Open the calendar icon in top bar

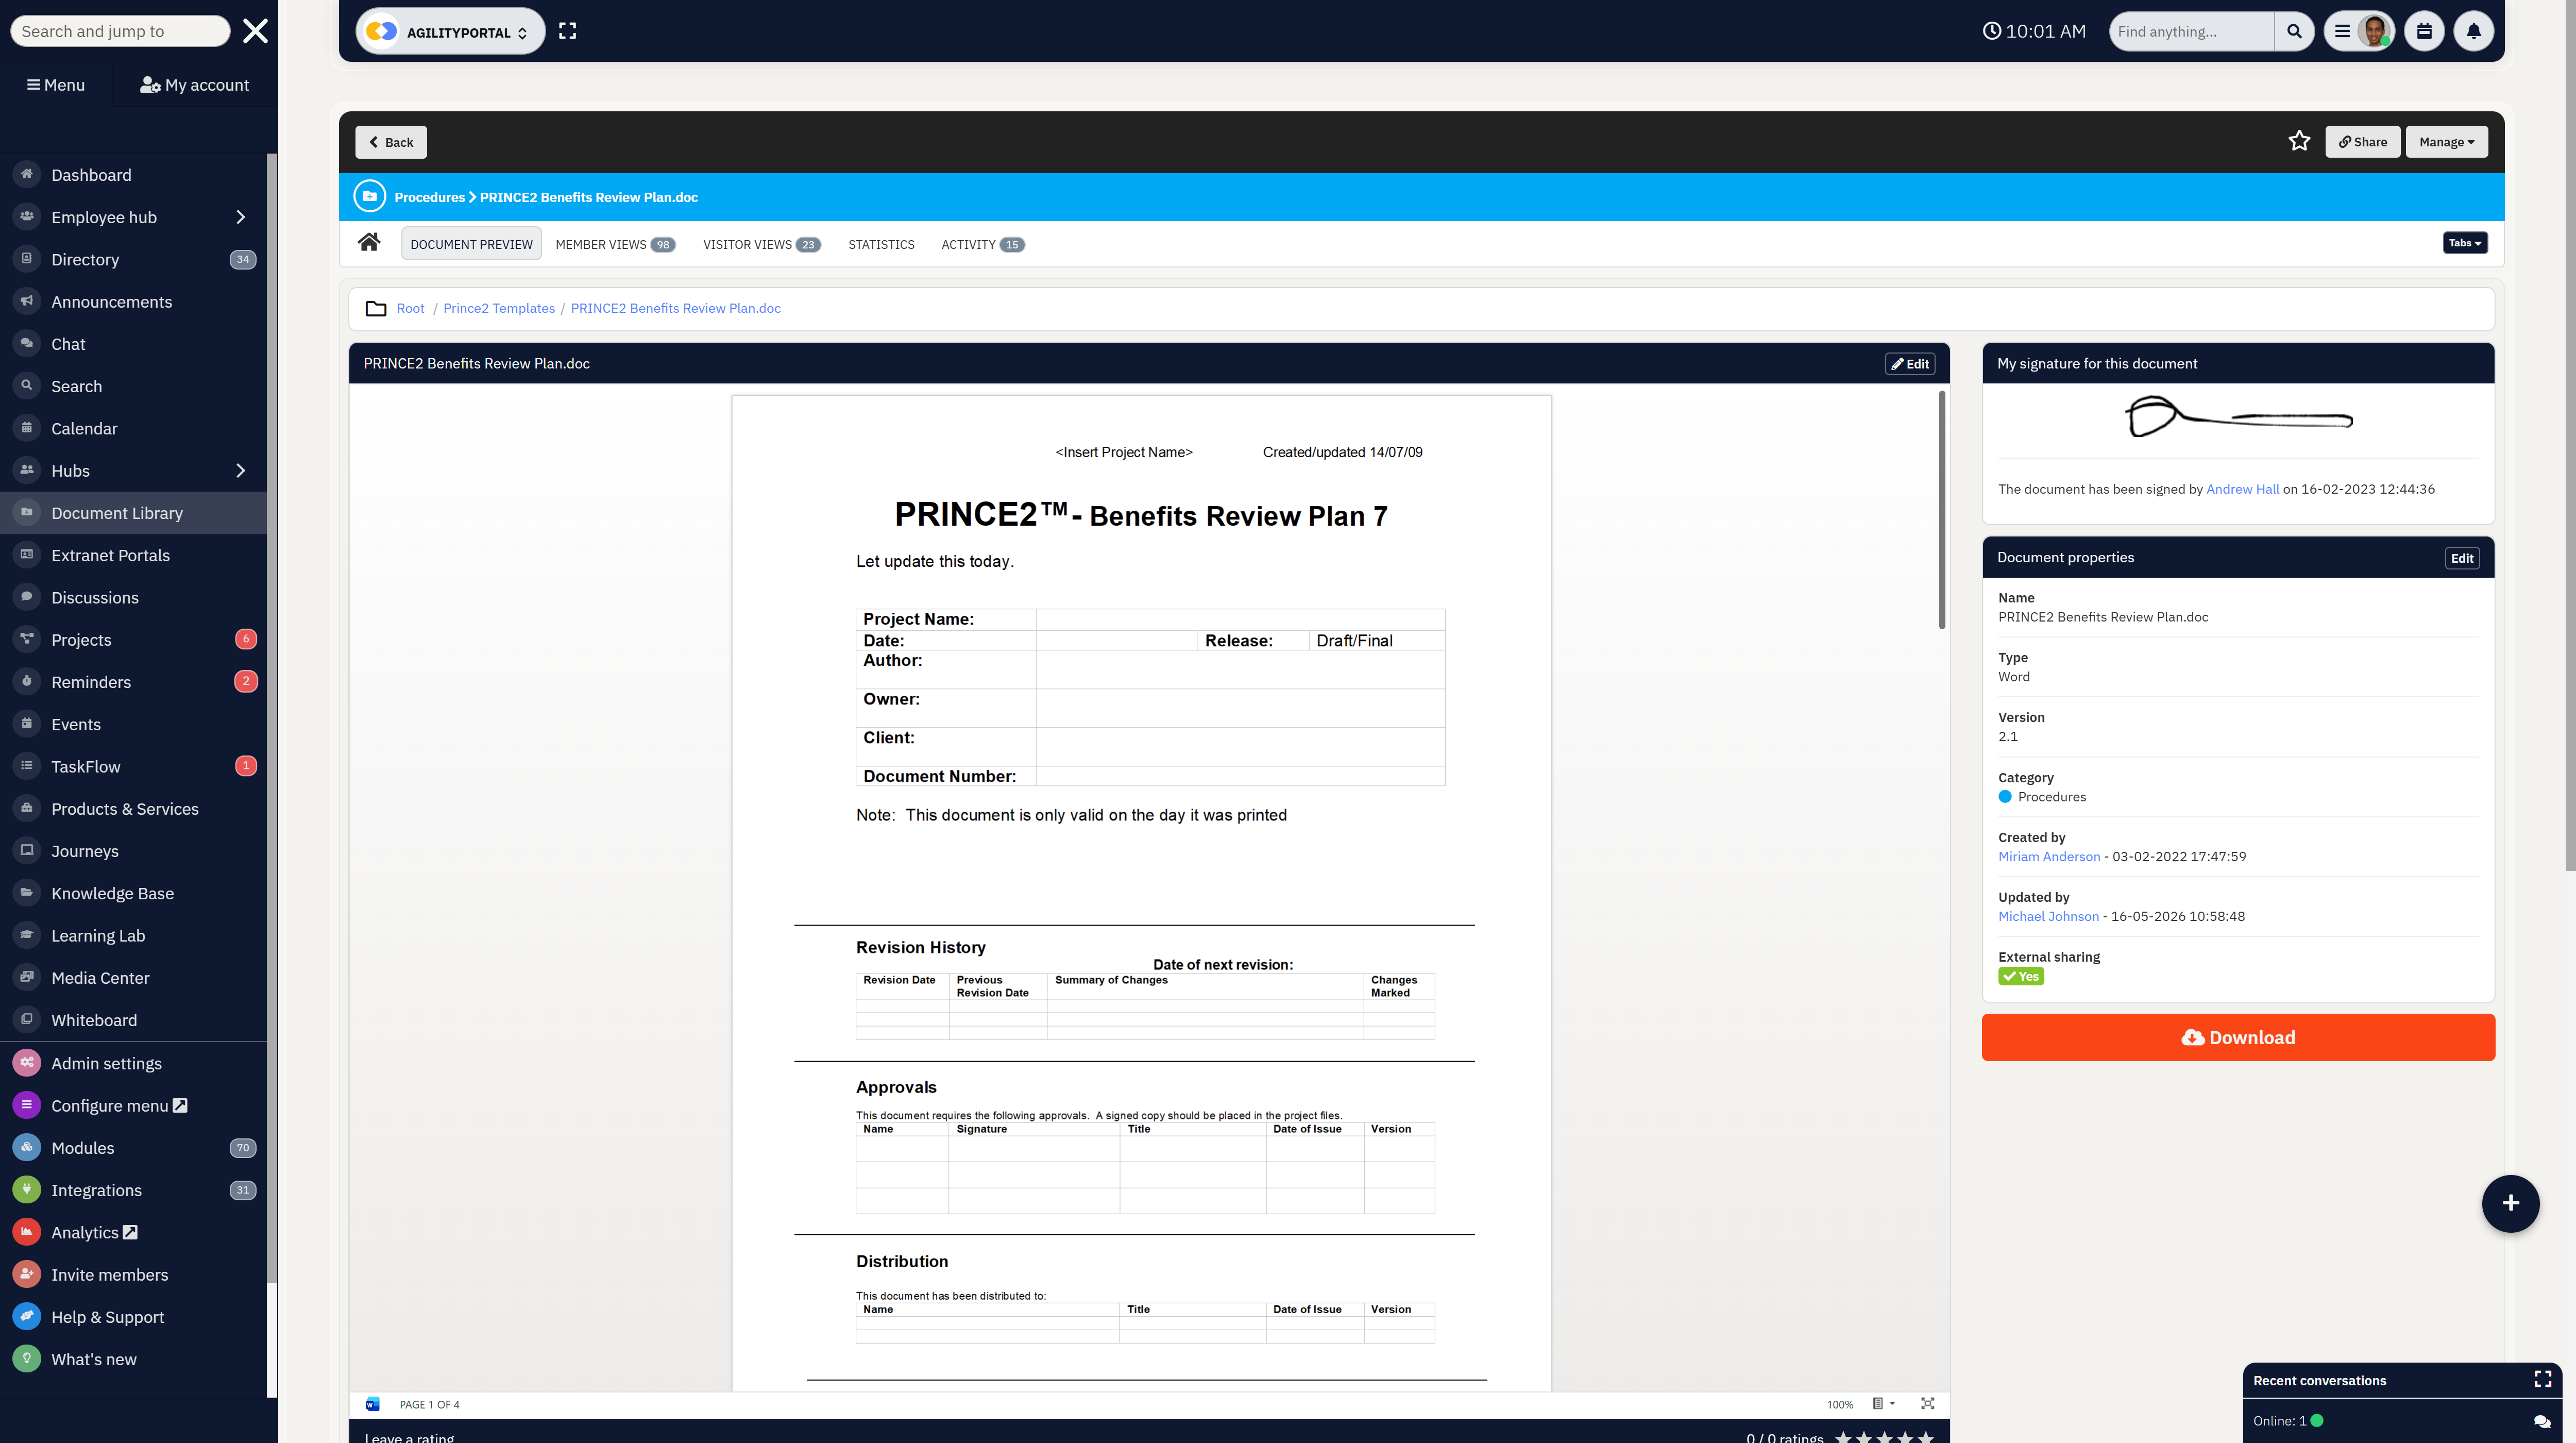pyautogui.click(x=2424, y=31)
